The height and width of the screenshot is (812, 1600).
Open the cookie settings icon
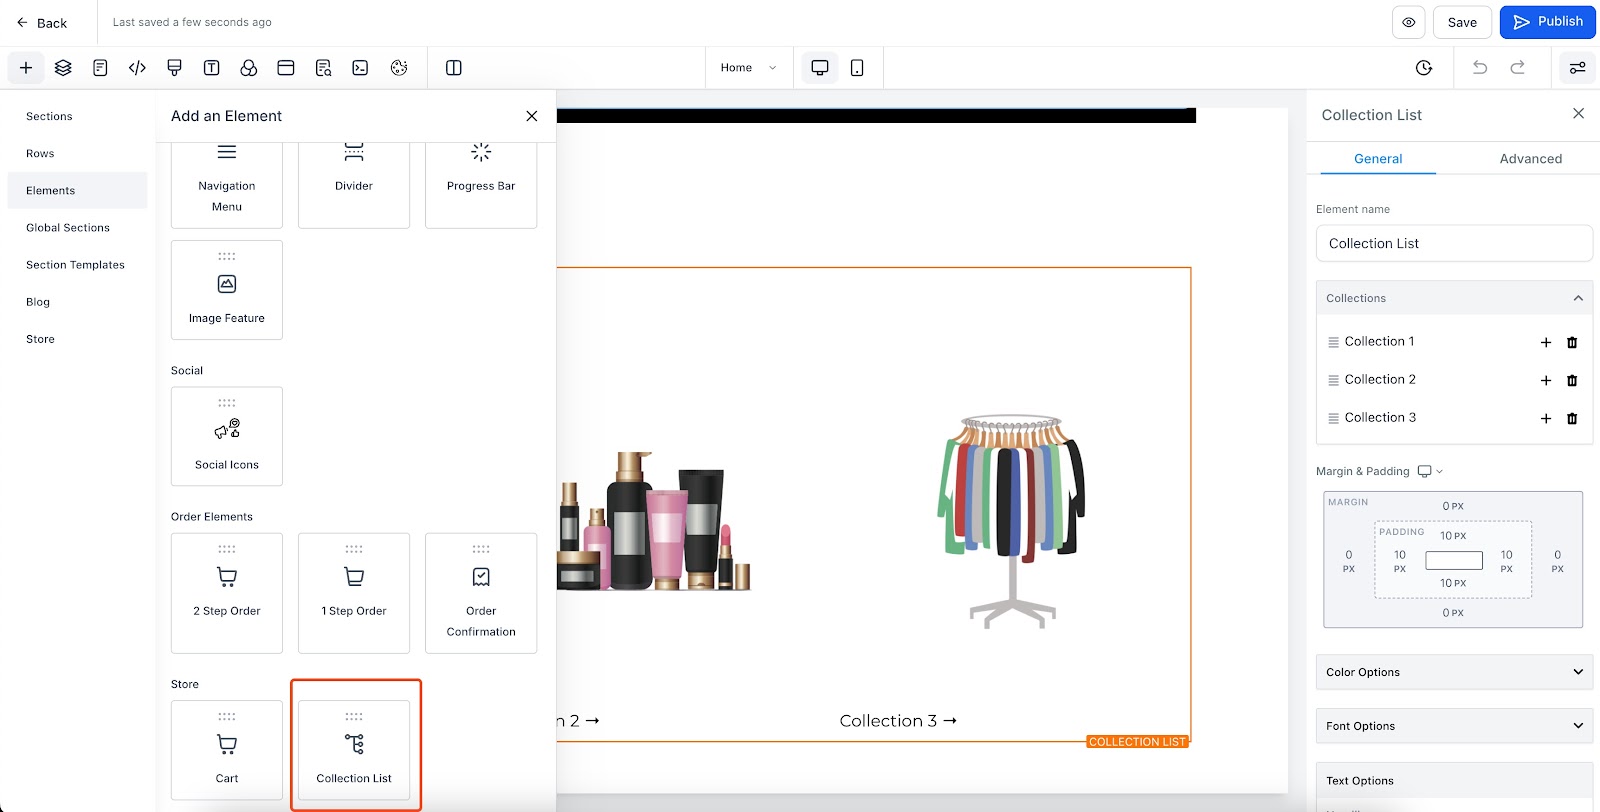[x=399, y=68]
